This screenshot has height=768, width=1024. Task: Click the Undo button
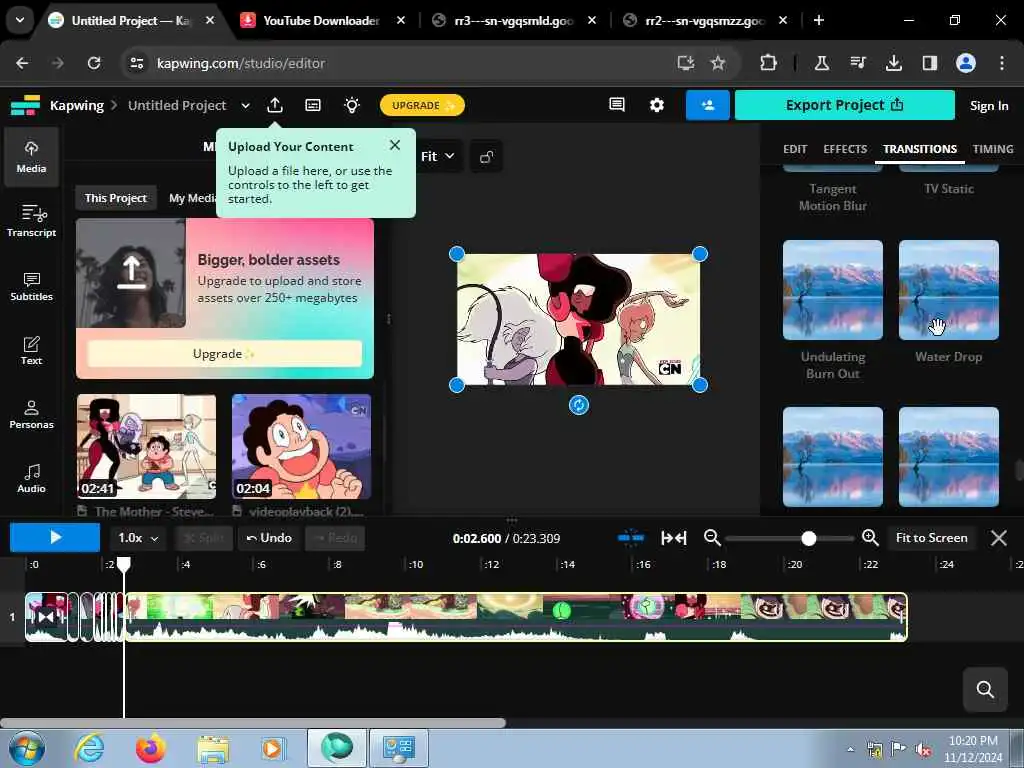(x=268, y=538)
